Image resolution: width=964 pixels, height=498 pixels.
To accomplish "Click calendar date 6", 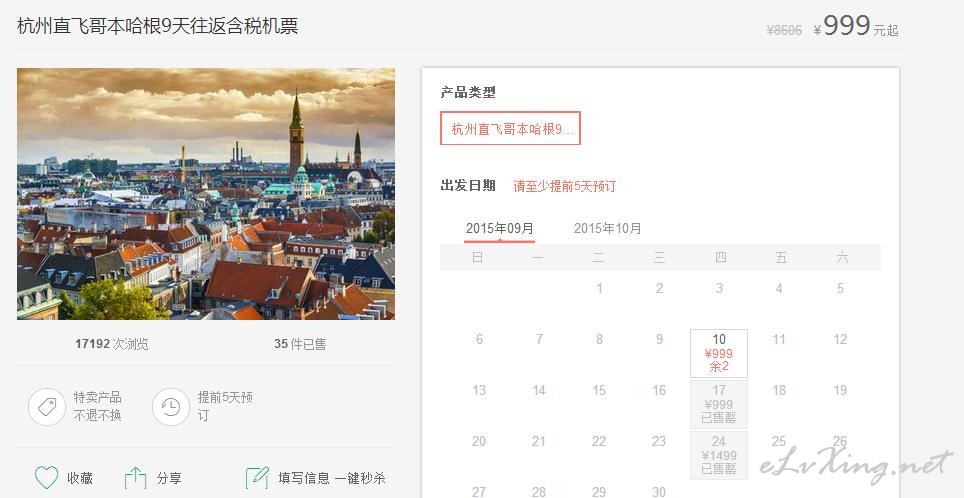I will click(x=479, y=339).
